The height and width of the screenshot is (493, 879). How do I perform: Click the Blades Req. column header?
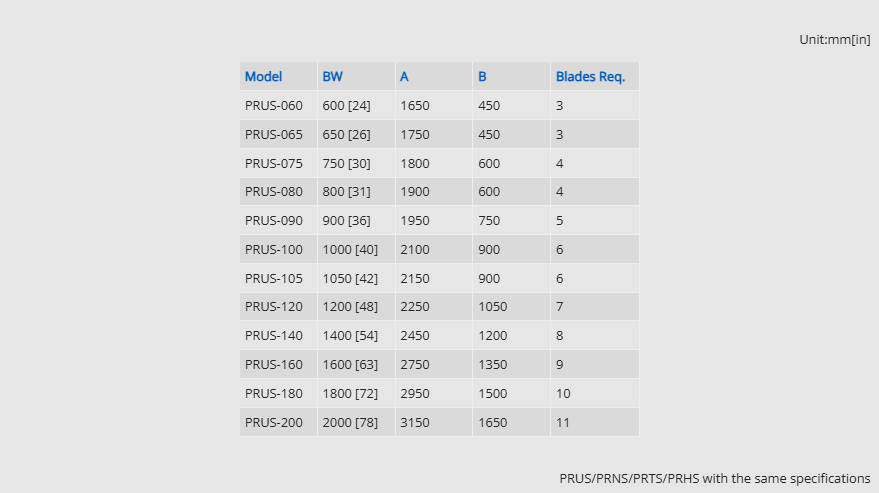click(590, 76)
